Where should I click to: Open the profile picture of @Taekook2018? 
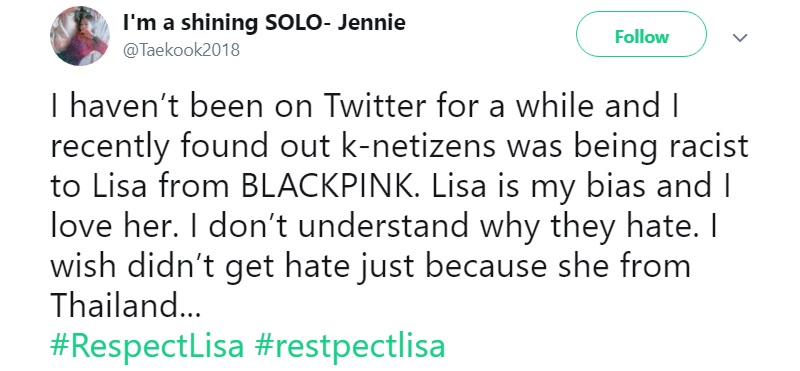79,36
